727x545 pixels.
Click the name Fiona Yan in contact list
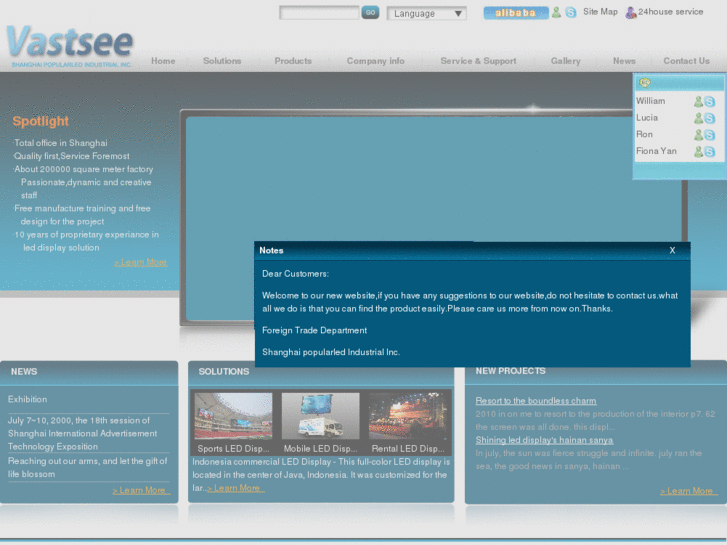coord(656,151)
